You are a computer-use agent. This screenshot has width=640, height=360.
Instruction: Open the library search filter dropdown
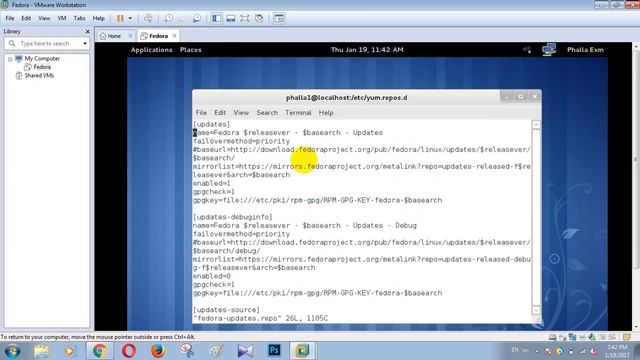(x=85, y=43)
